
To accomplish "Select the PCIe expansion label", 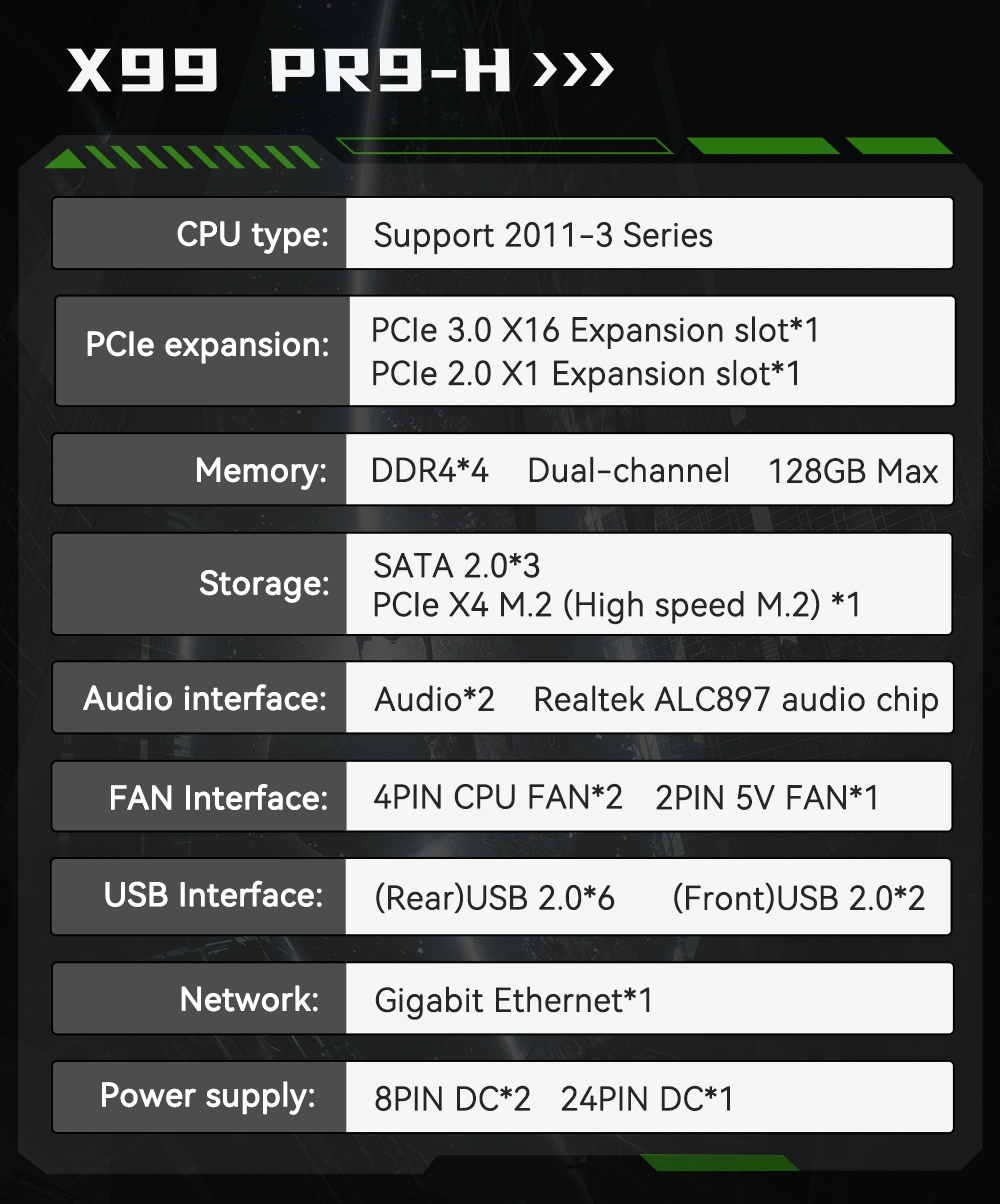I will [207, 345].
